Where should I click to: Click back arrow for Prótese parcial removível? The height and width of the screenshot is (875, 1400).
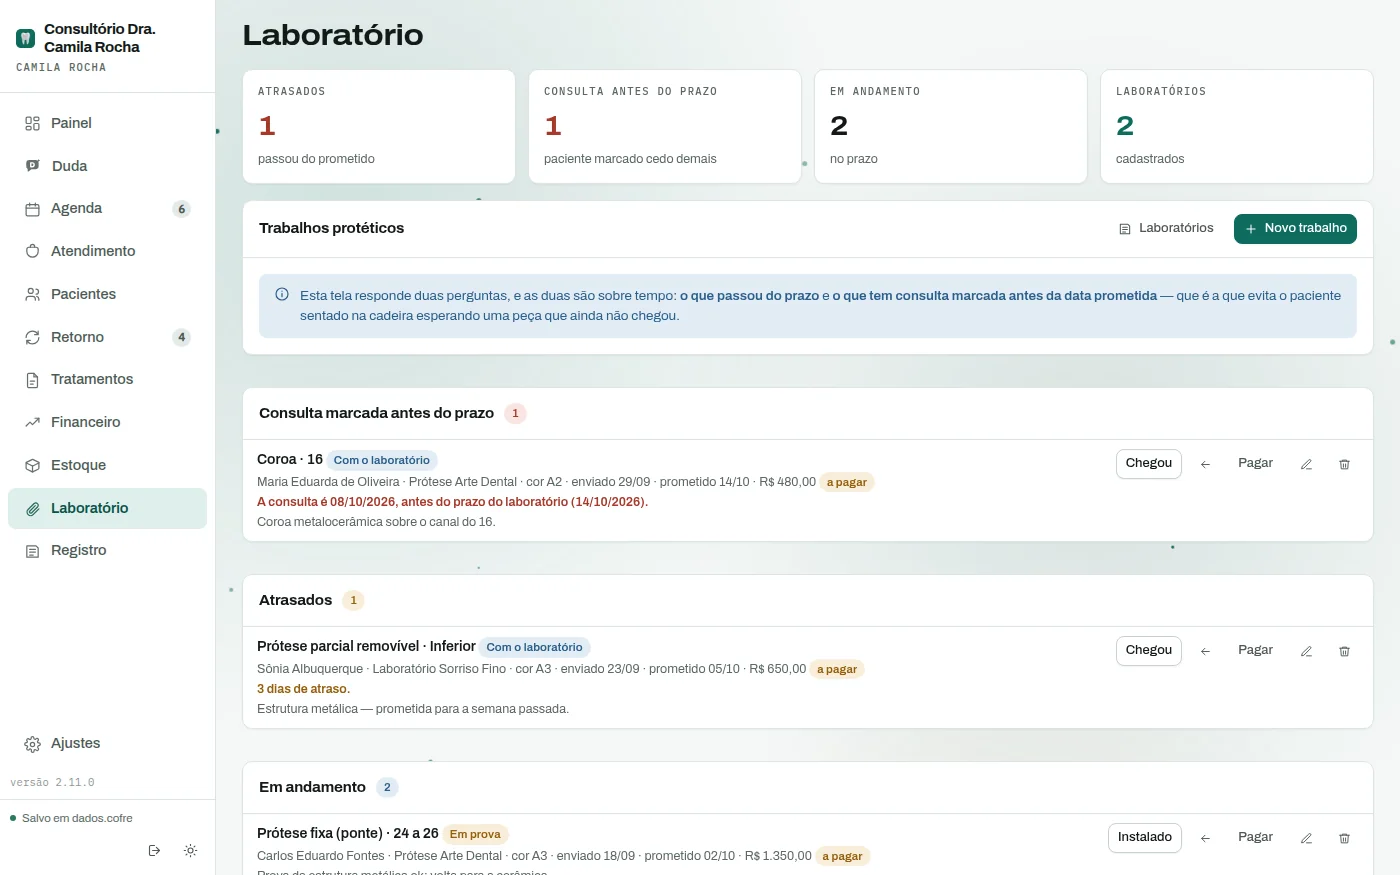coord(1205,651)
